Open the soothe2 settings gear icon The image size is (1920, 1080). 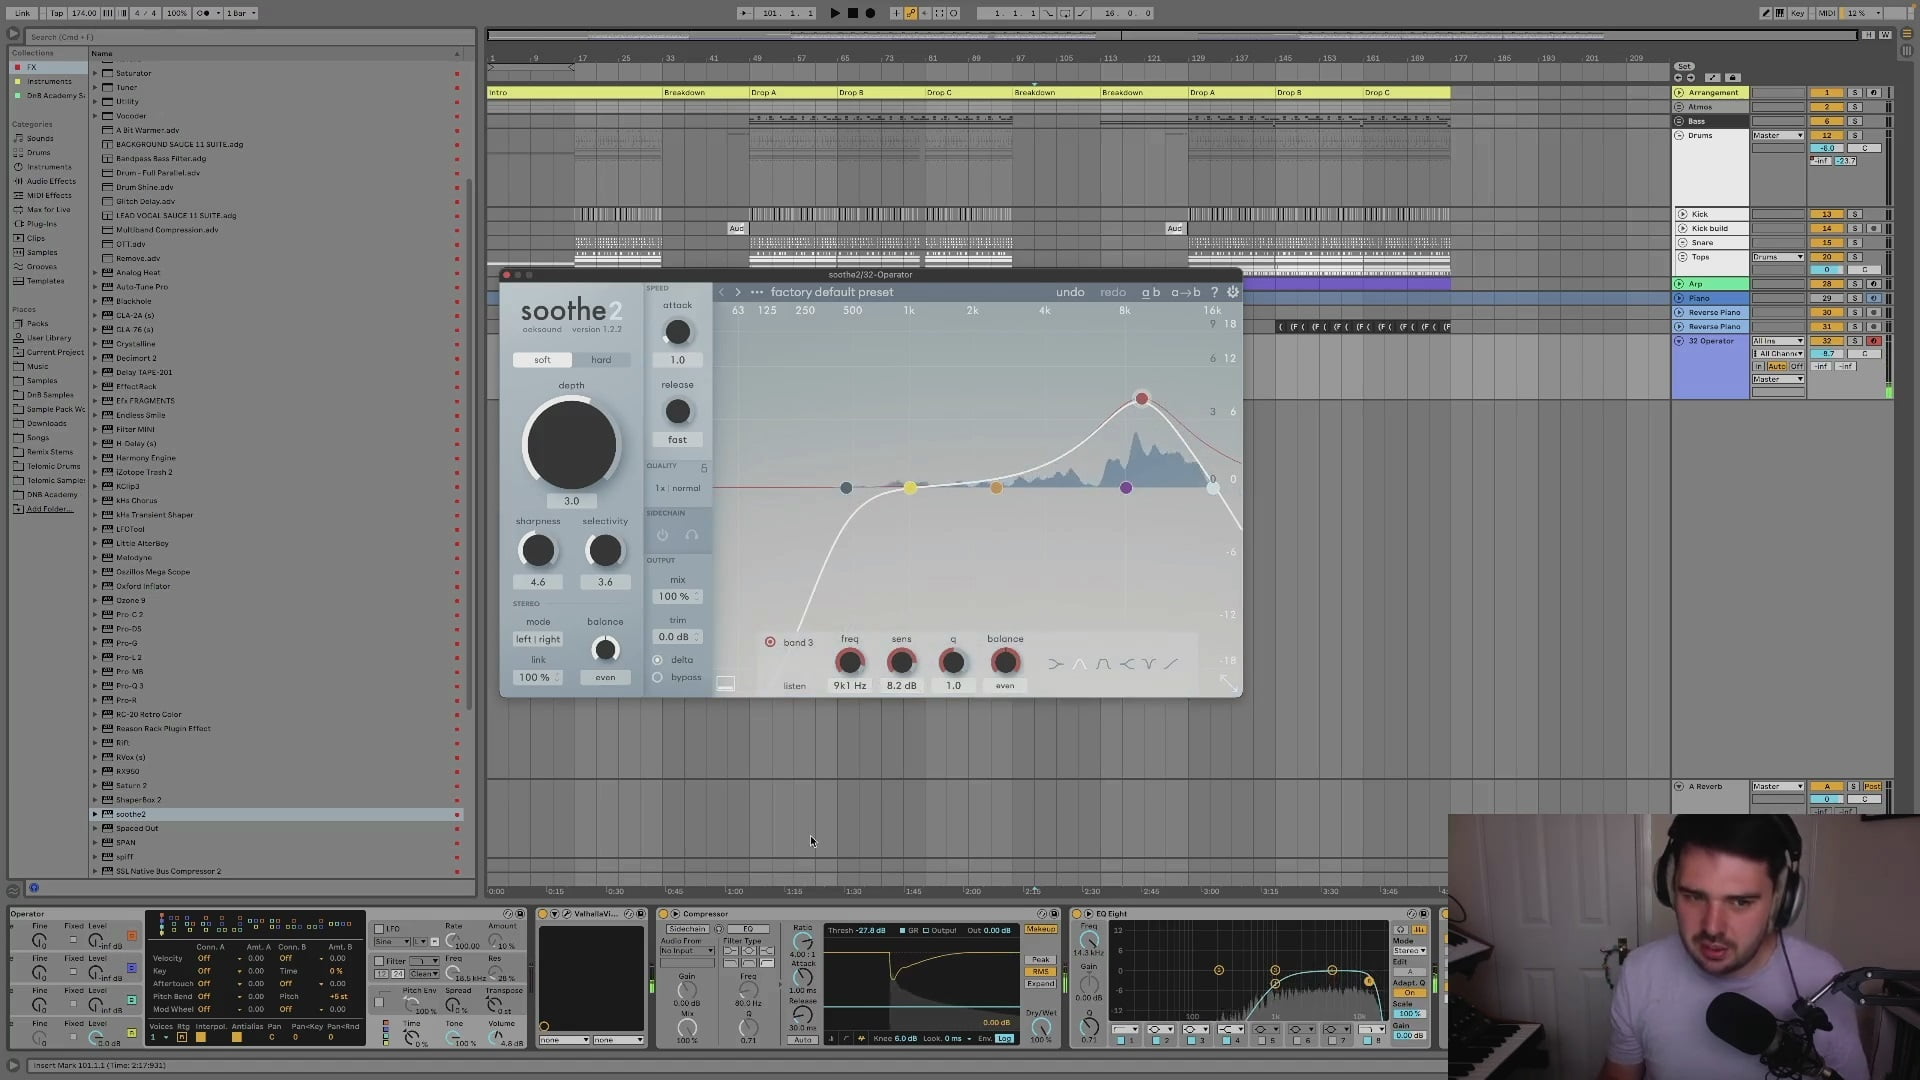(x=1232, y=293)
